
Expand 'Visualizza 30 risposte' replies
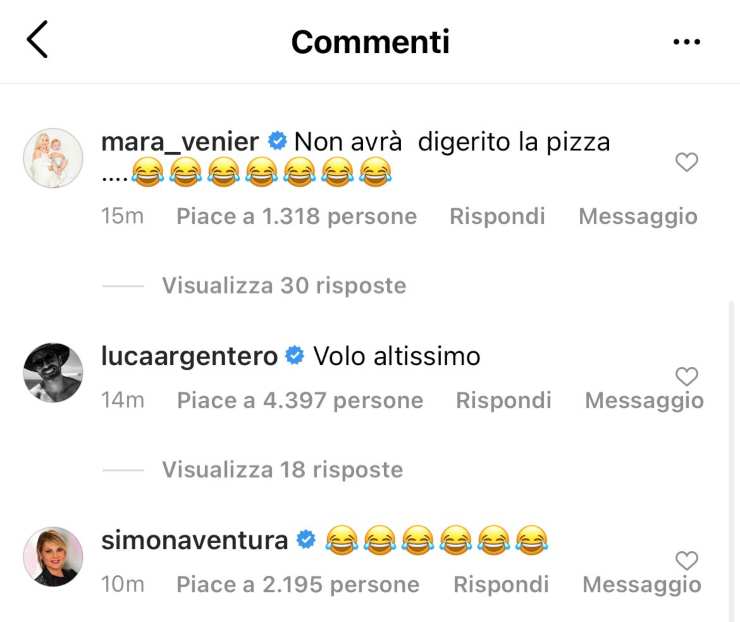(x=284, y=286)
